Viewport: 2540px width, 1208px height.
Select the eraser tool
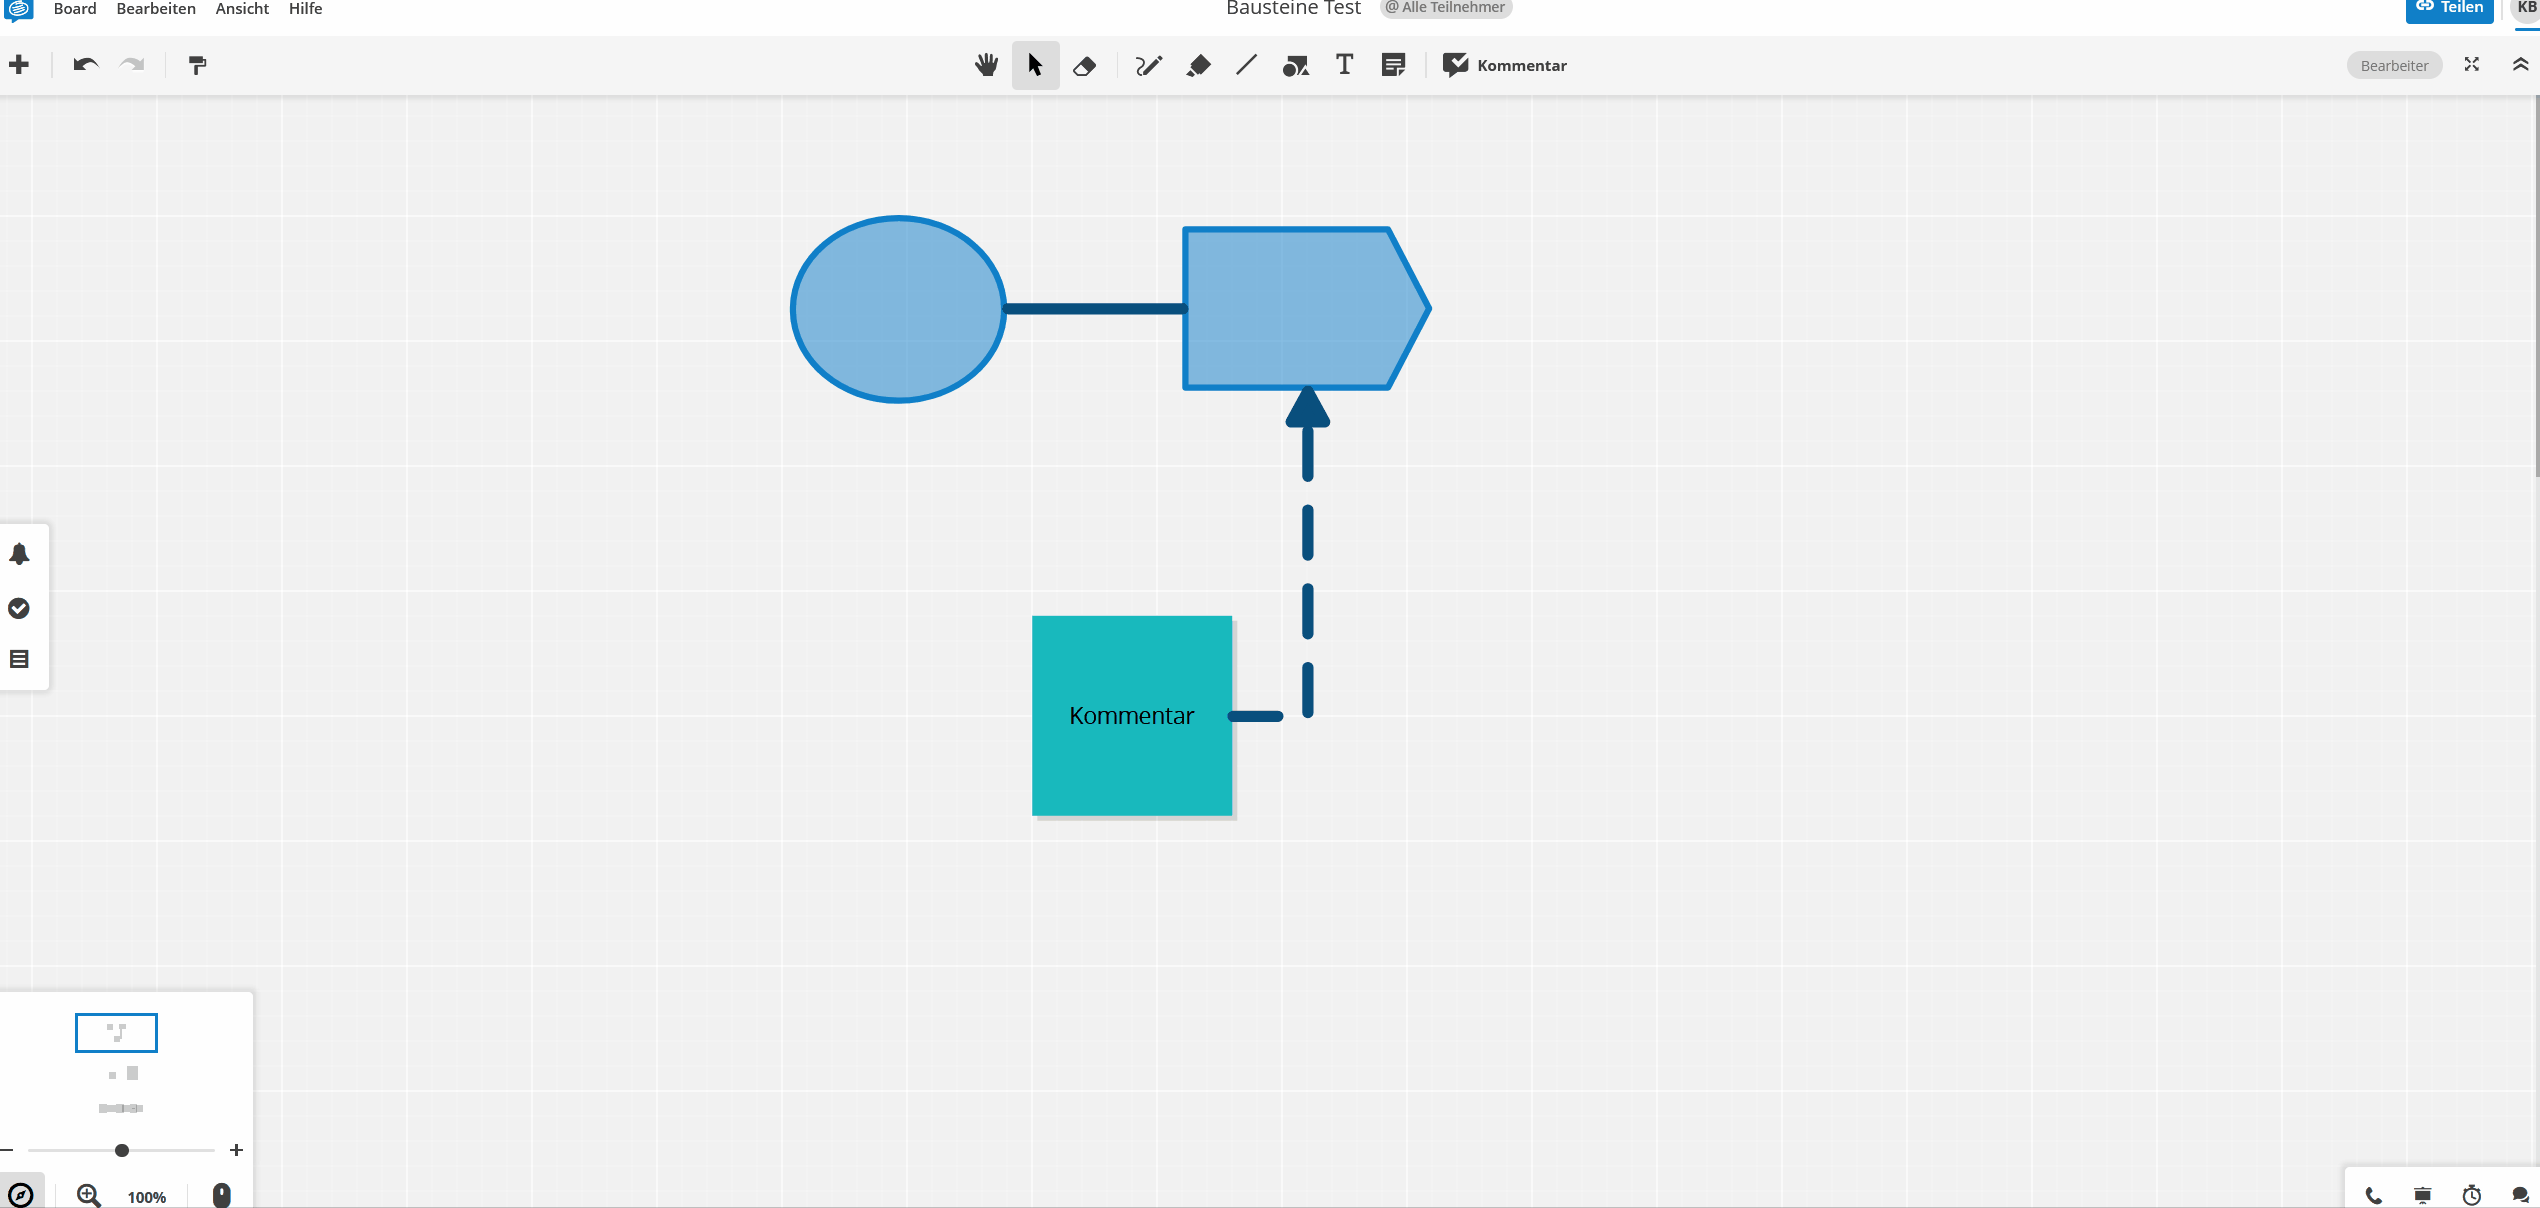pos(1084,66)
